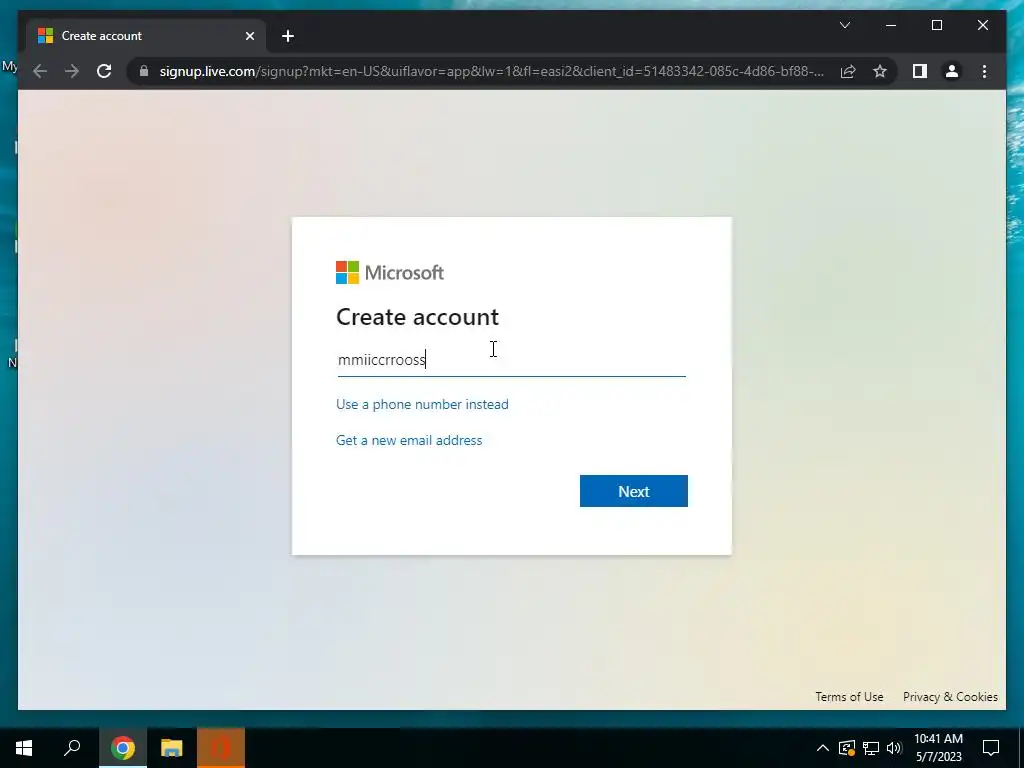Open File Explorer from taskbar
The width and height of the screenshot is (1024, 768).
[x=172, y=748]
